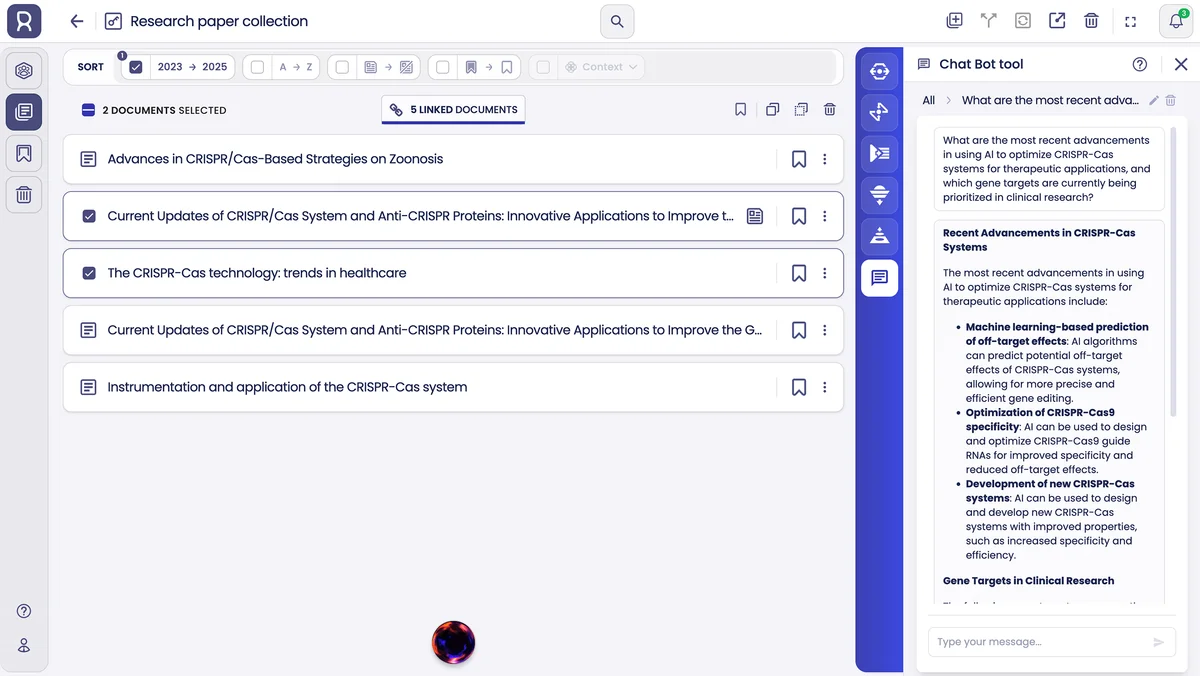Image resolution: width=1200 pixels, height=676 pixels.
Task: Uncheck the 2023 to 2025 date sort checkbox
Action: (135, 66)
